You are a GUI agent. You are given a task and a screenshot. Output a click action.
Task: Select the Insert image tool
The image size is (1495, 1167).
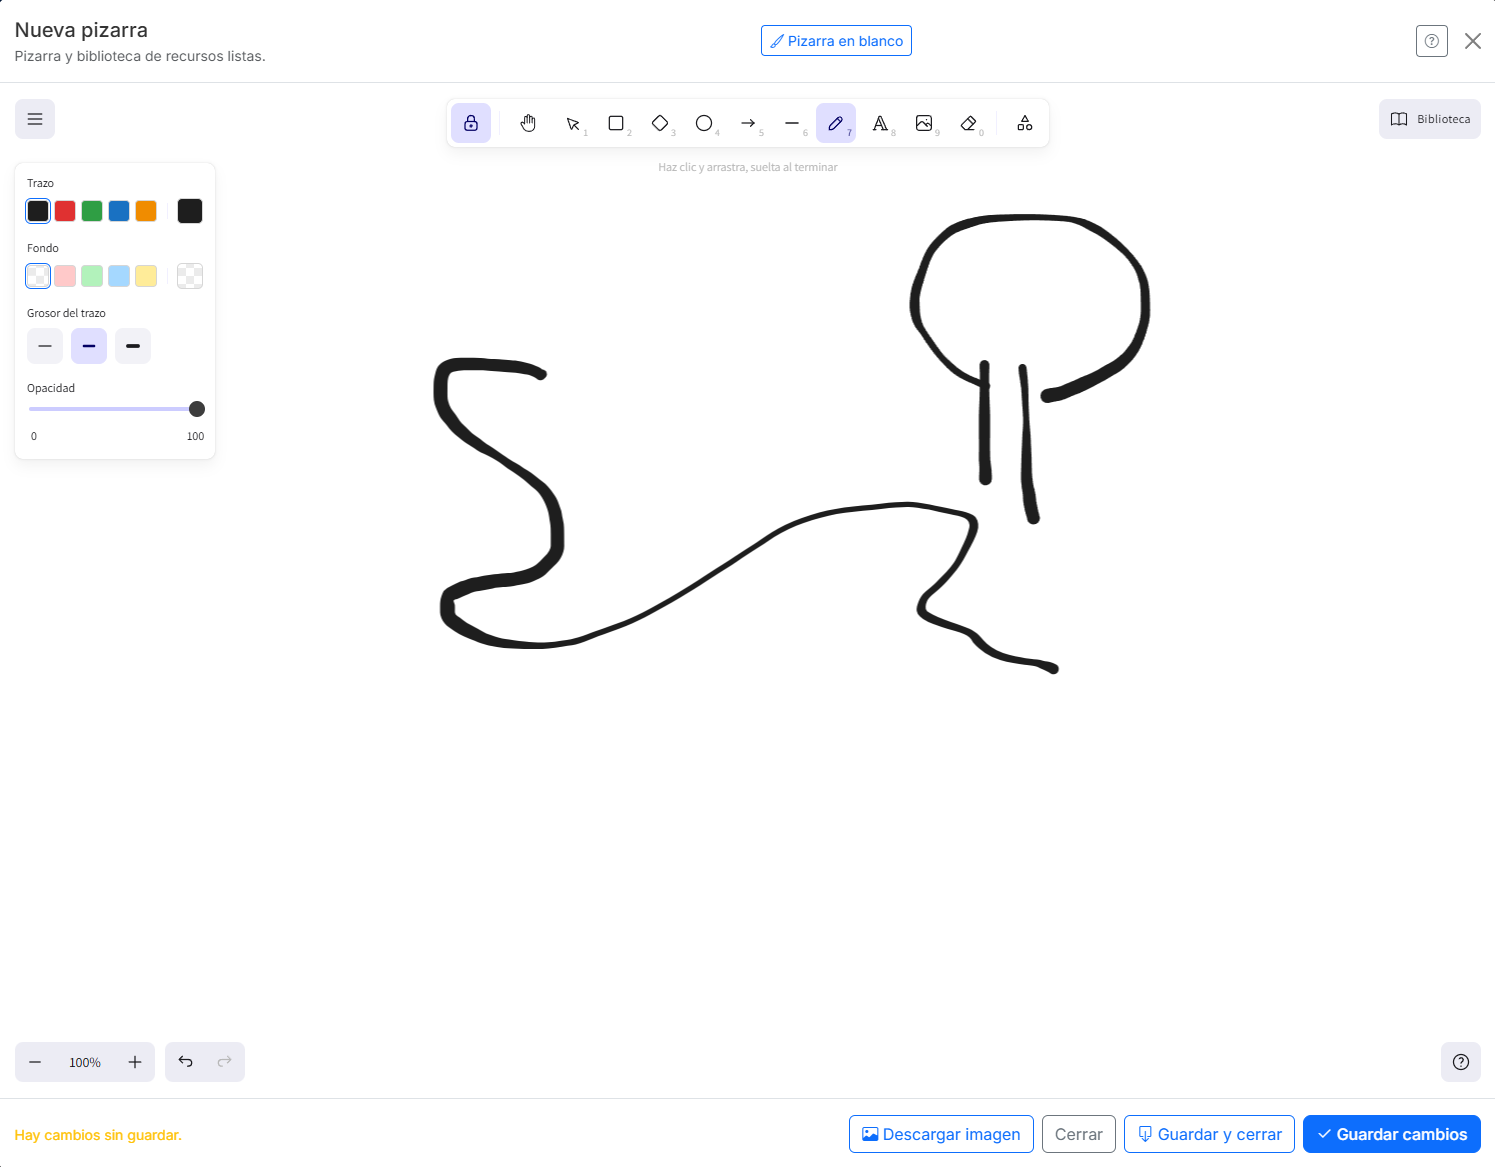tap(924, 123)
